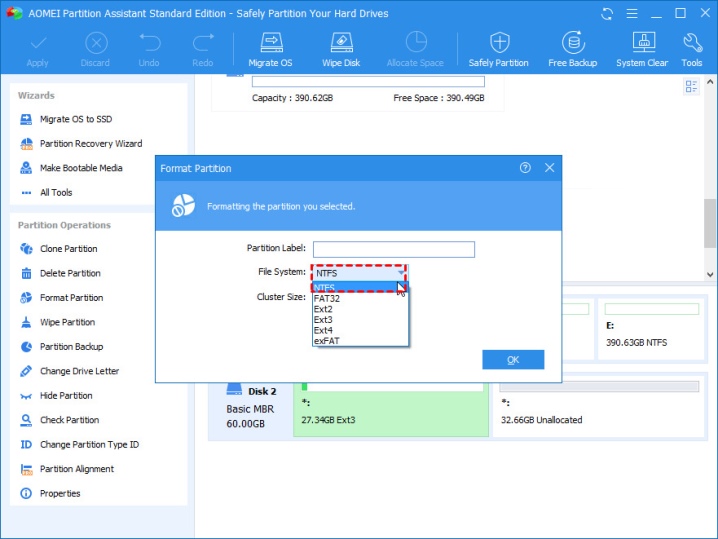Viewport: 718px width, 539px height.
Task: Click the E: partition usage bar
Action: pyautogui.click(x=652, y=309)
